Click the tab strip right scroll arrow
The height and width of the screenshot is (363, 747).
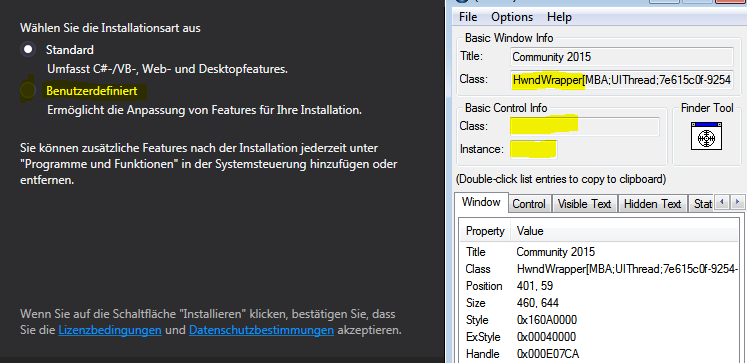(737, 202)
